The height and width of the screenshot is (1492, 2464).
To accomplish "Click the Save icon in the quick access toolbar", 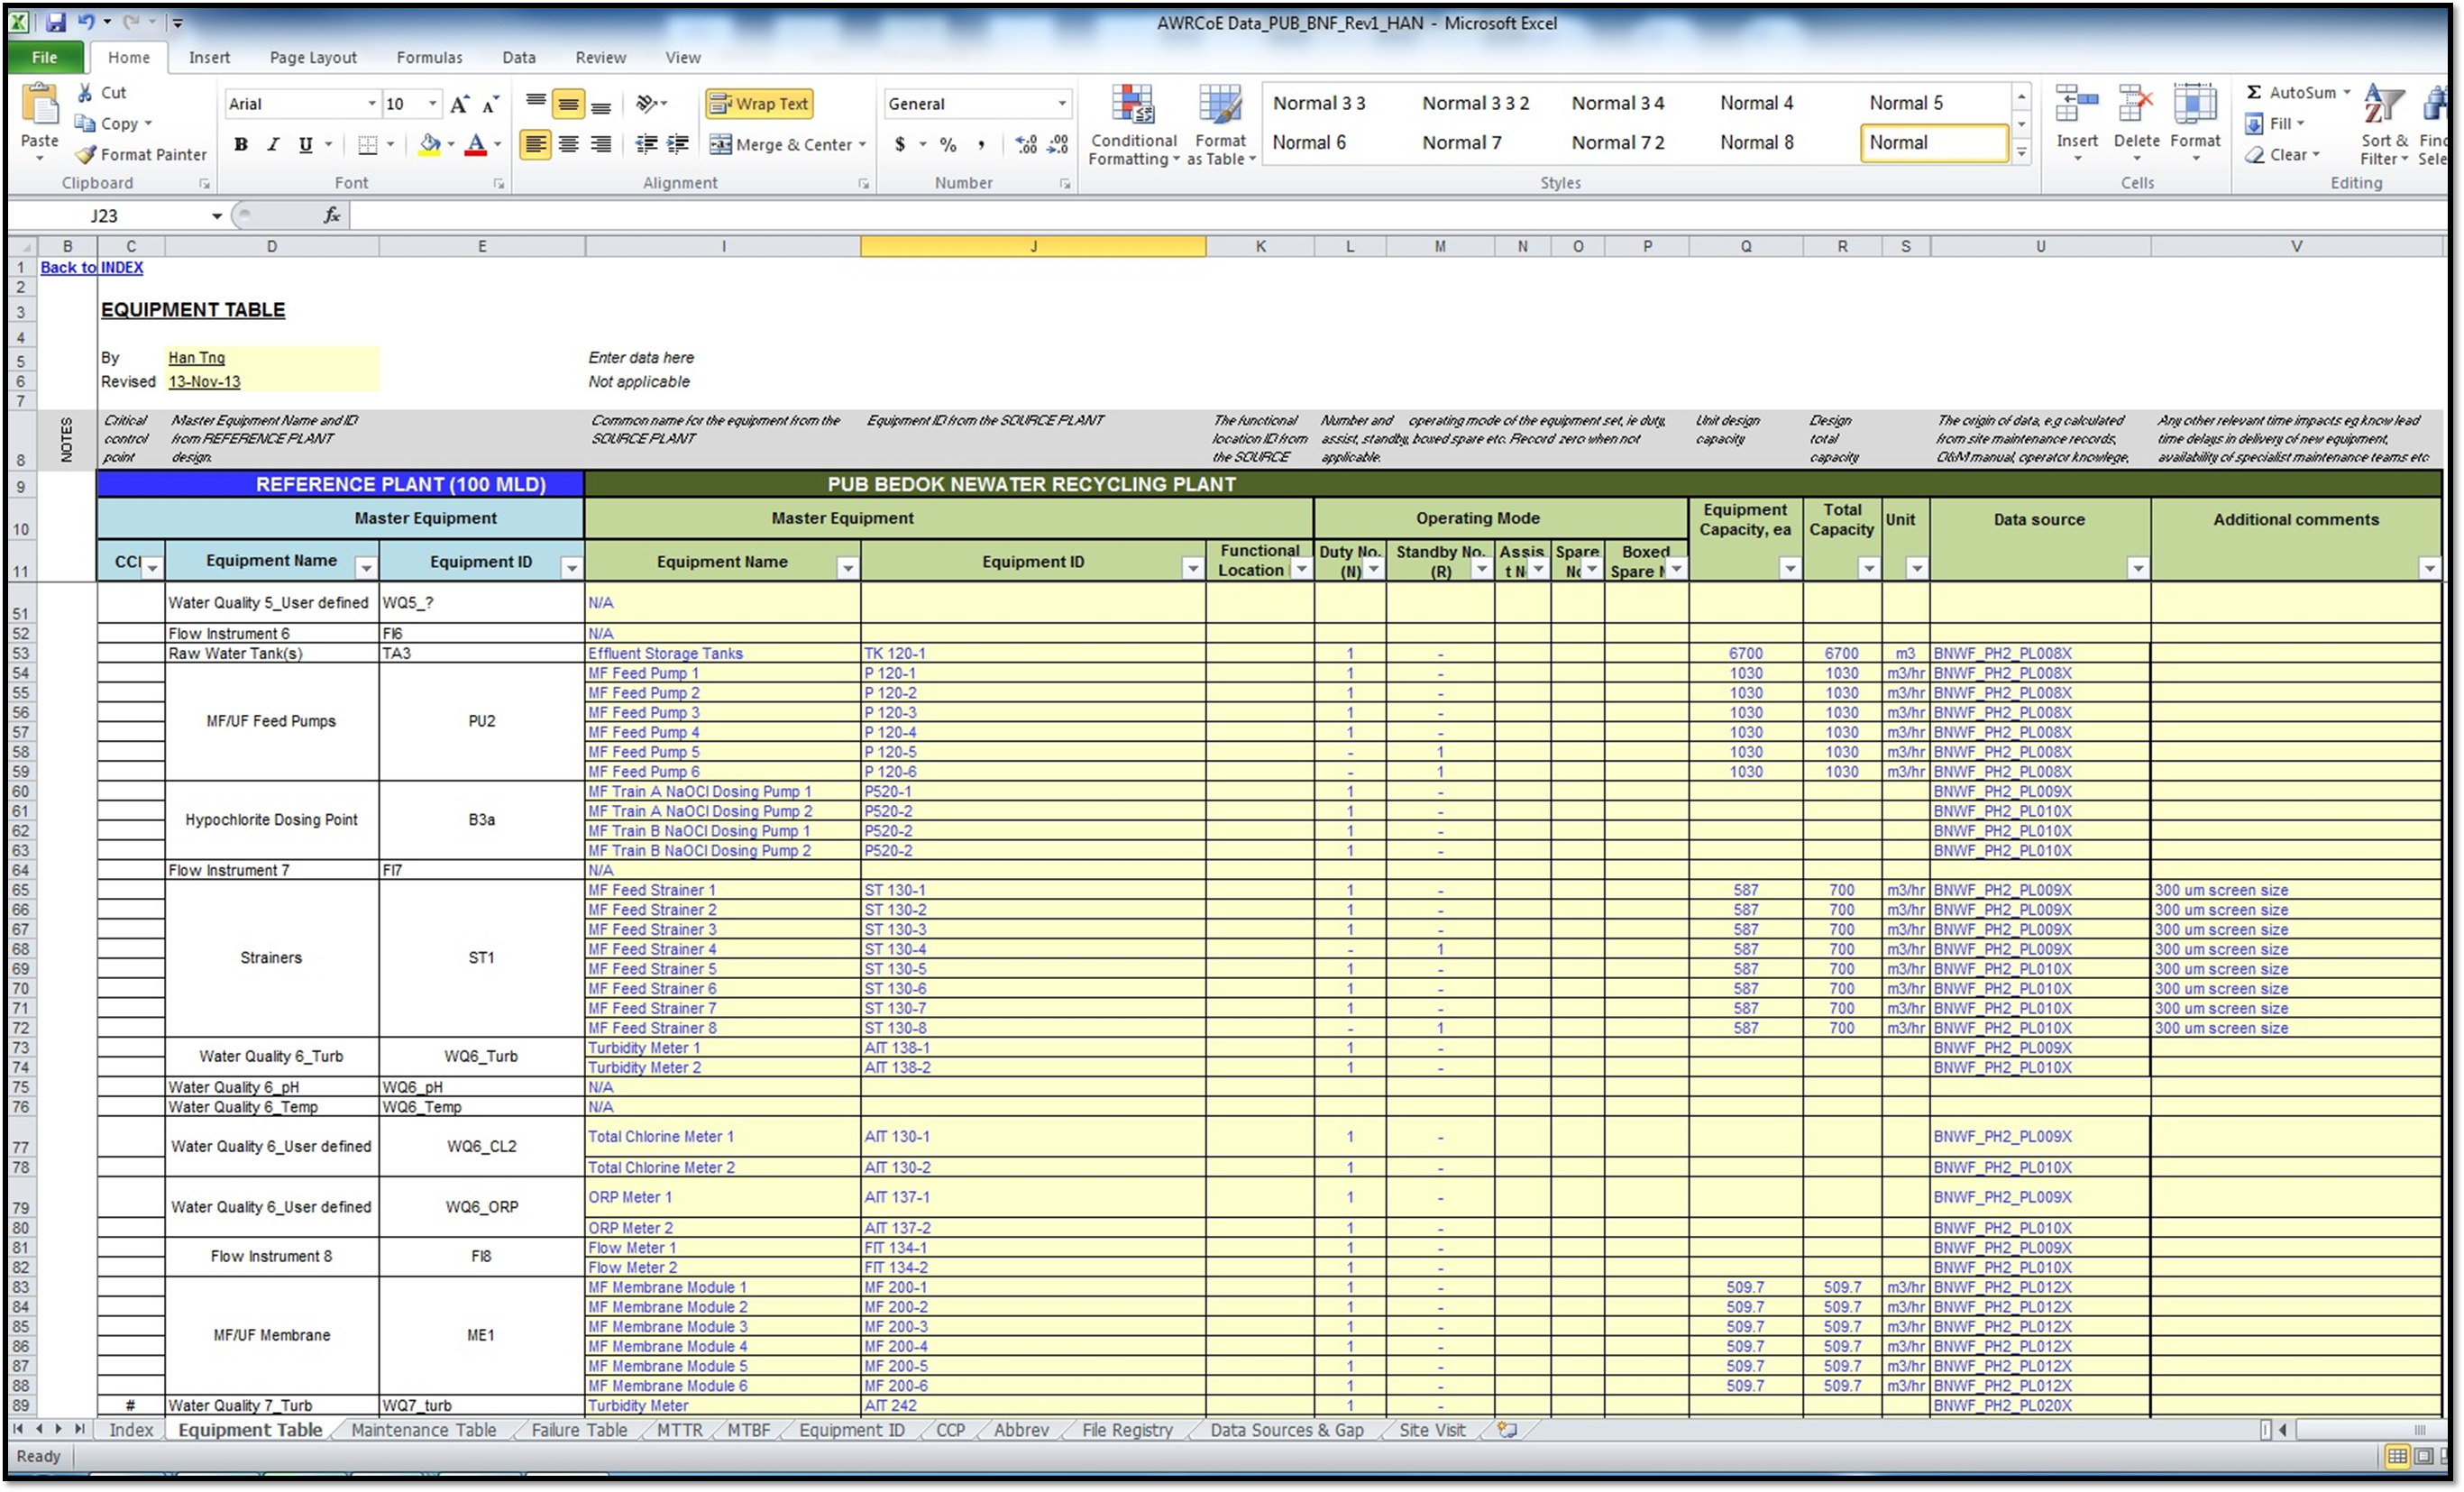I will tap(56, 22).
